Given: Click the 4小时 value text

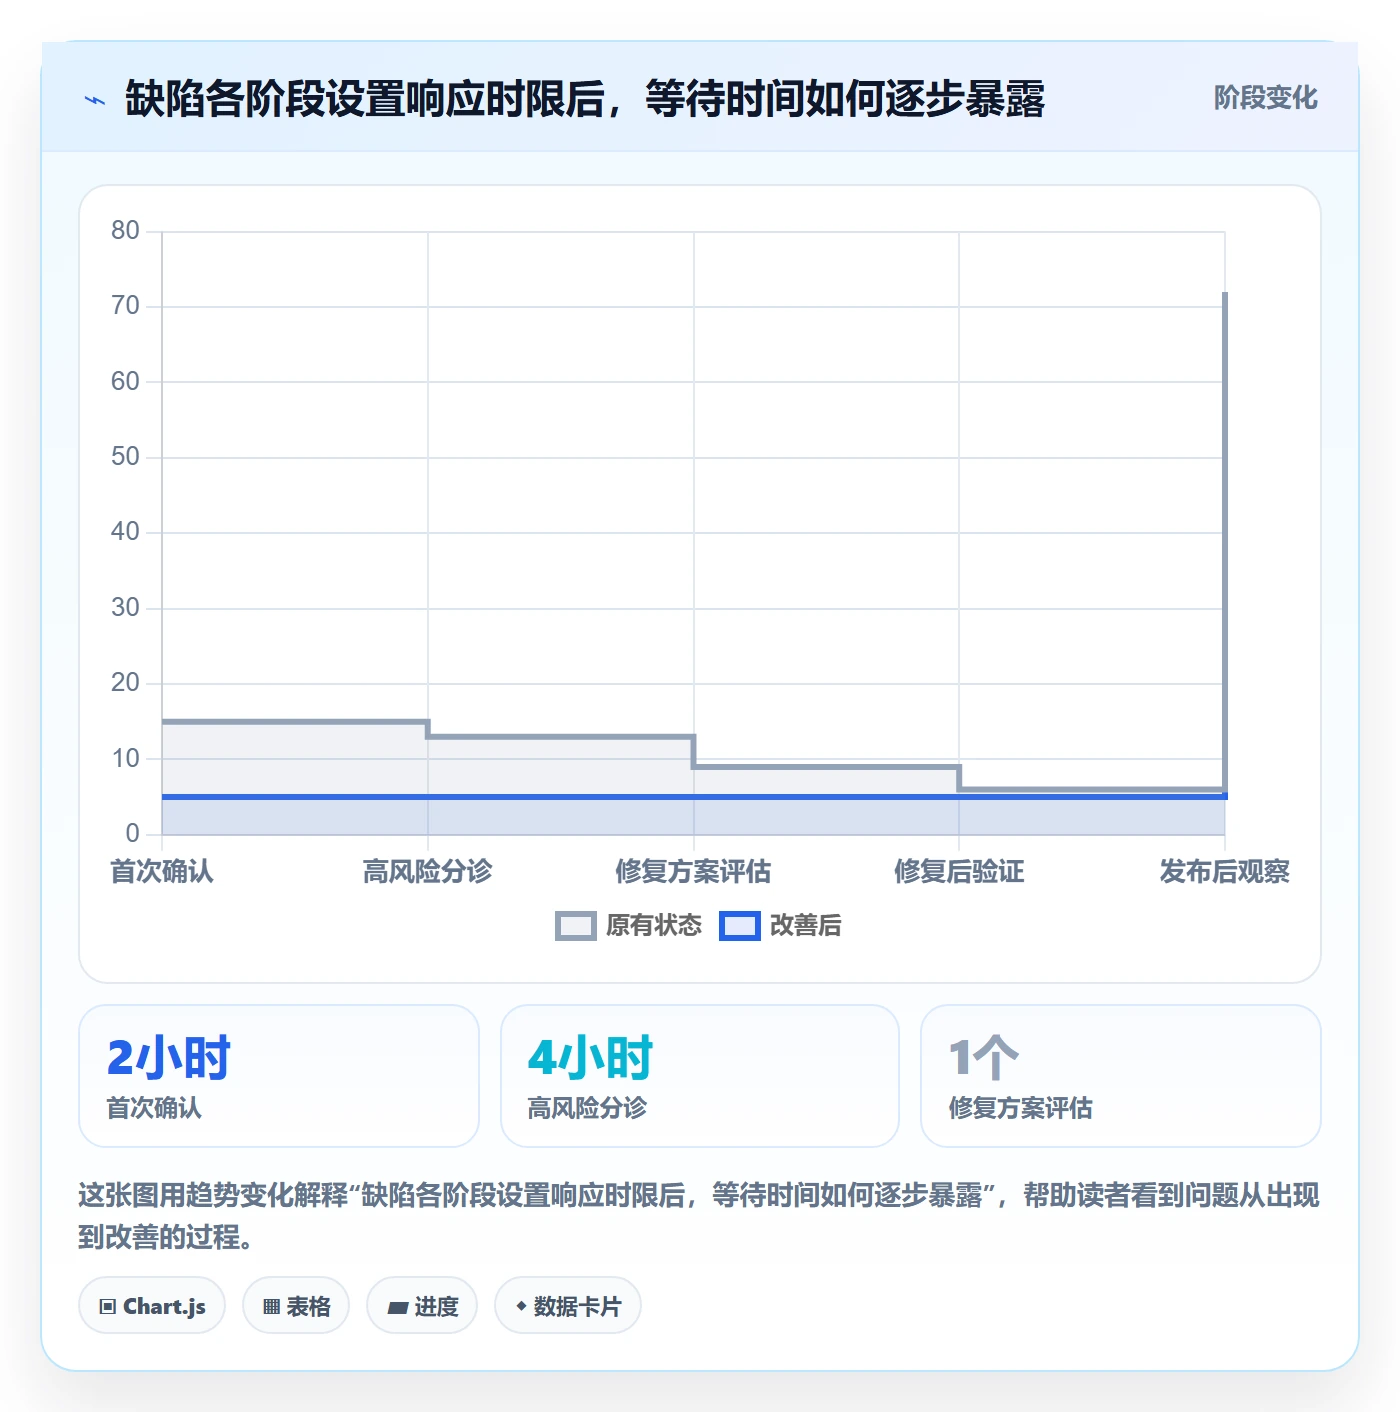Looking at the screenshot, I should [590, 1058].
